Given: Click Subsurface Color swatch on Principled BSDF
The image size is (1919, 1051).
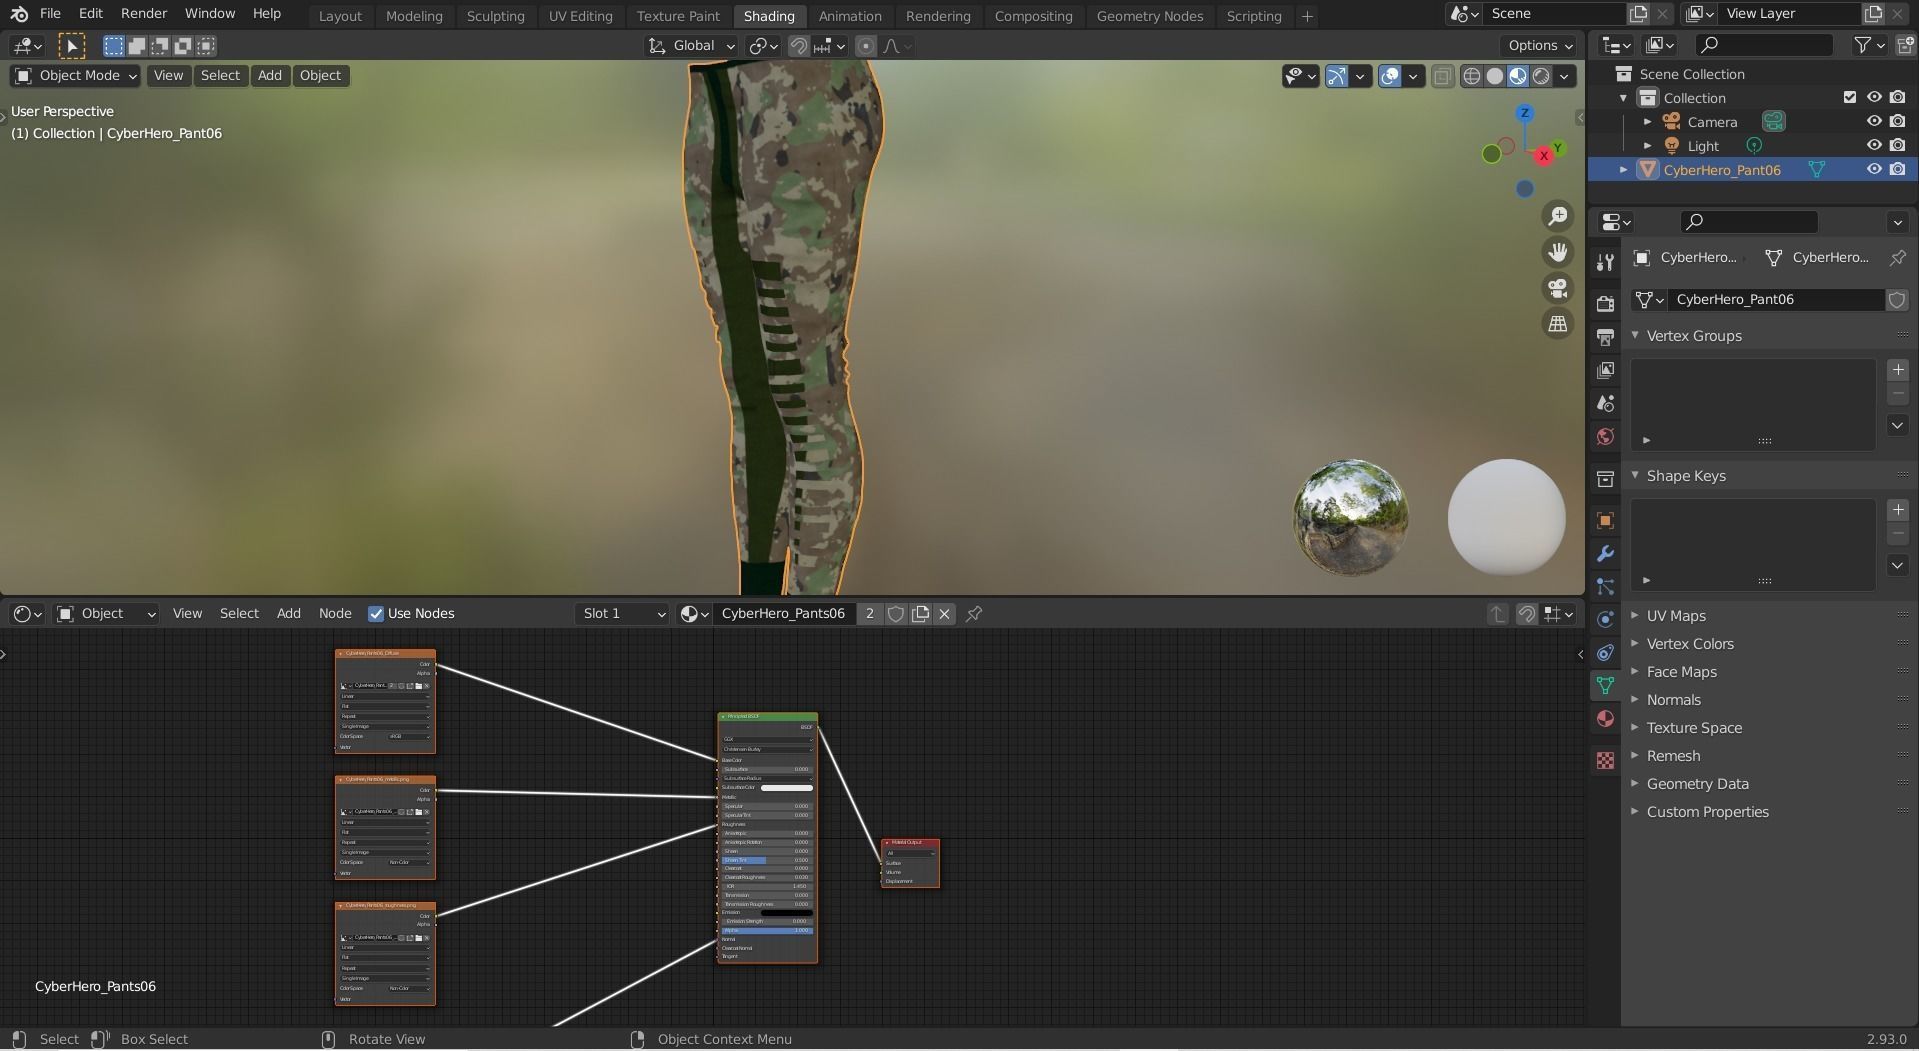Looking at the screenshot, I should (x=787, y=788).
